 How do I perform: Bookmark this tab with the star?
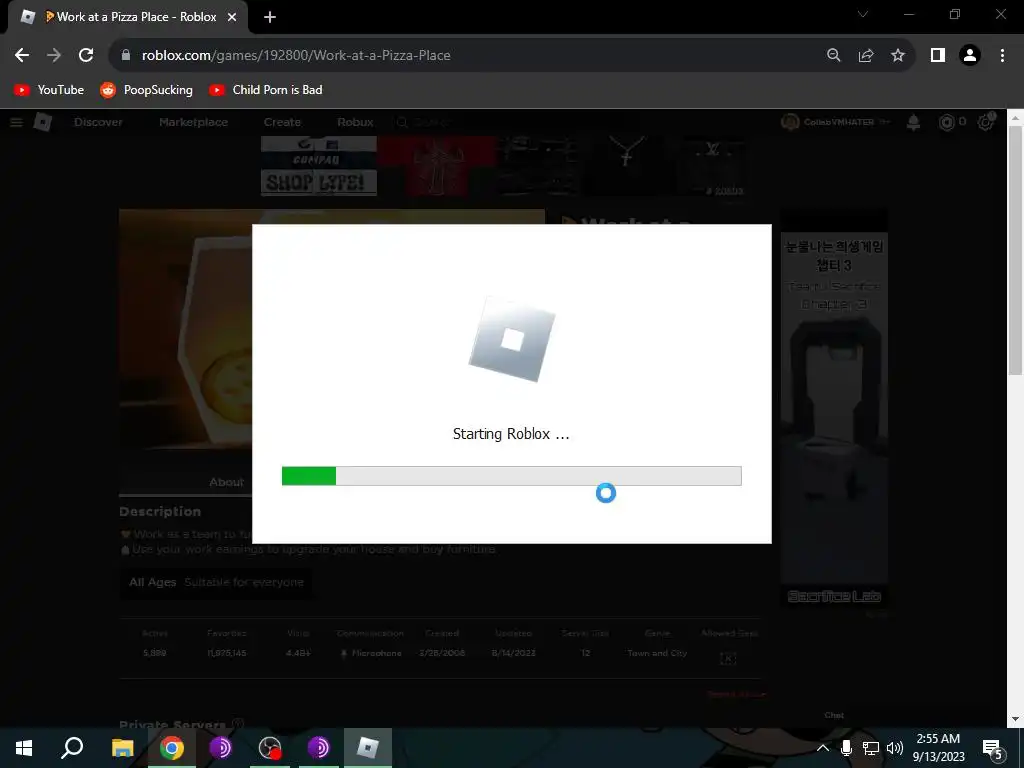(898, 56)
